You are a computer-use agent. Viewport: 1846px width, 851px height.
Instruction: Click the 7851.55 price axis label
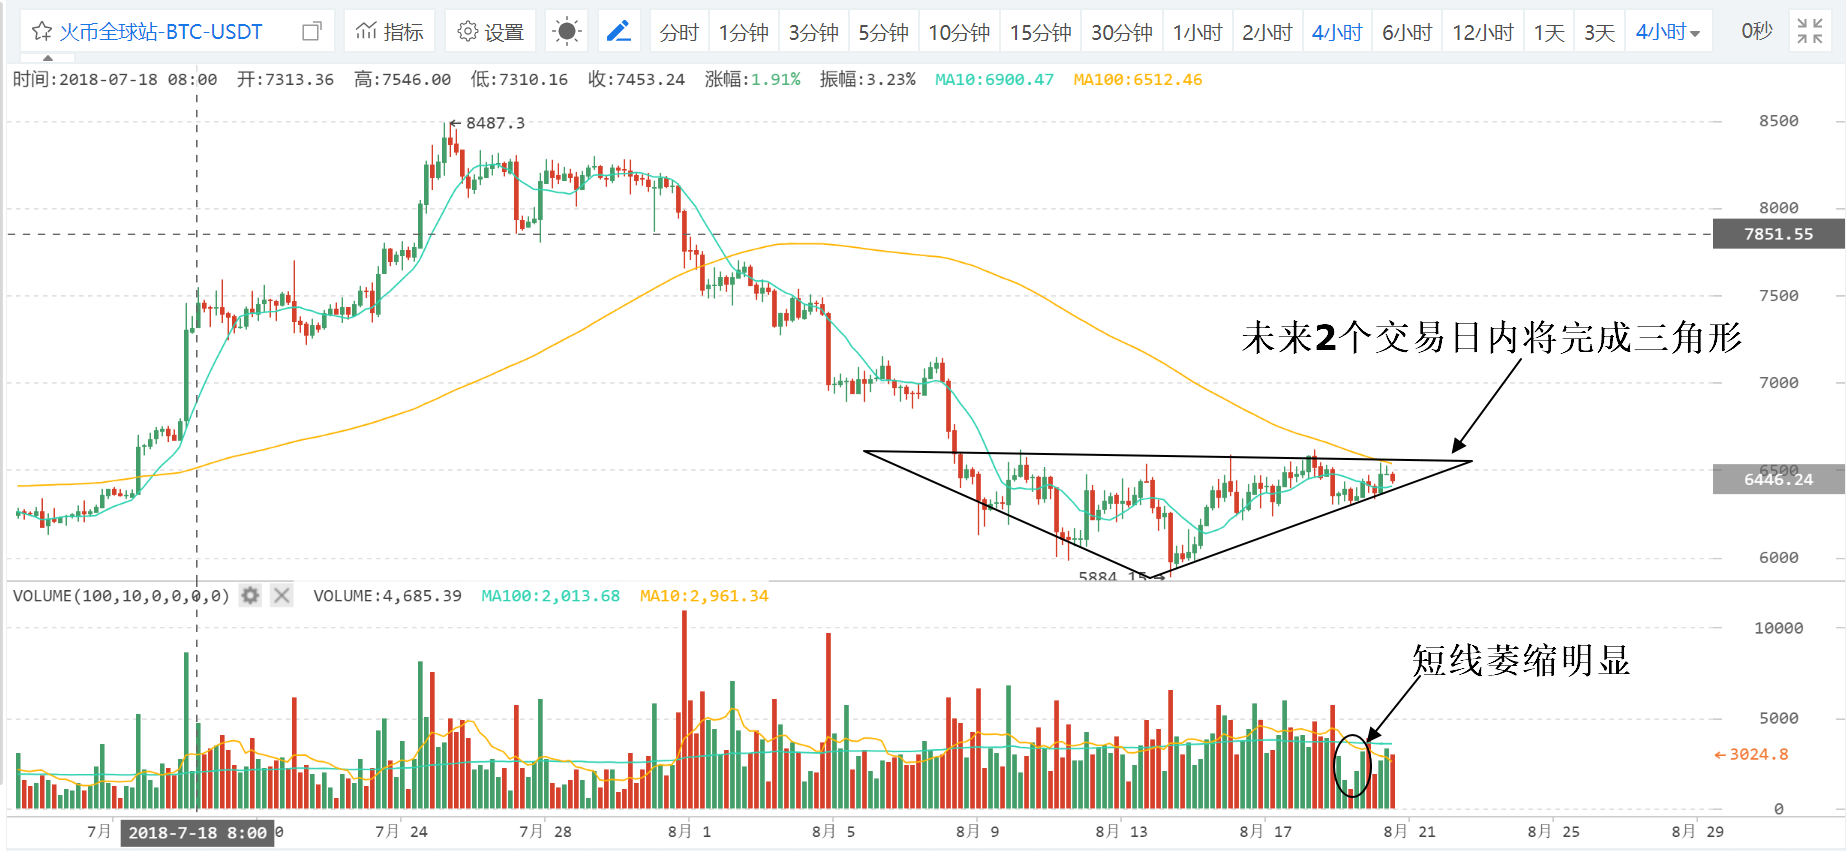(1778, 234)
